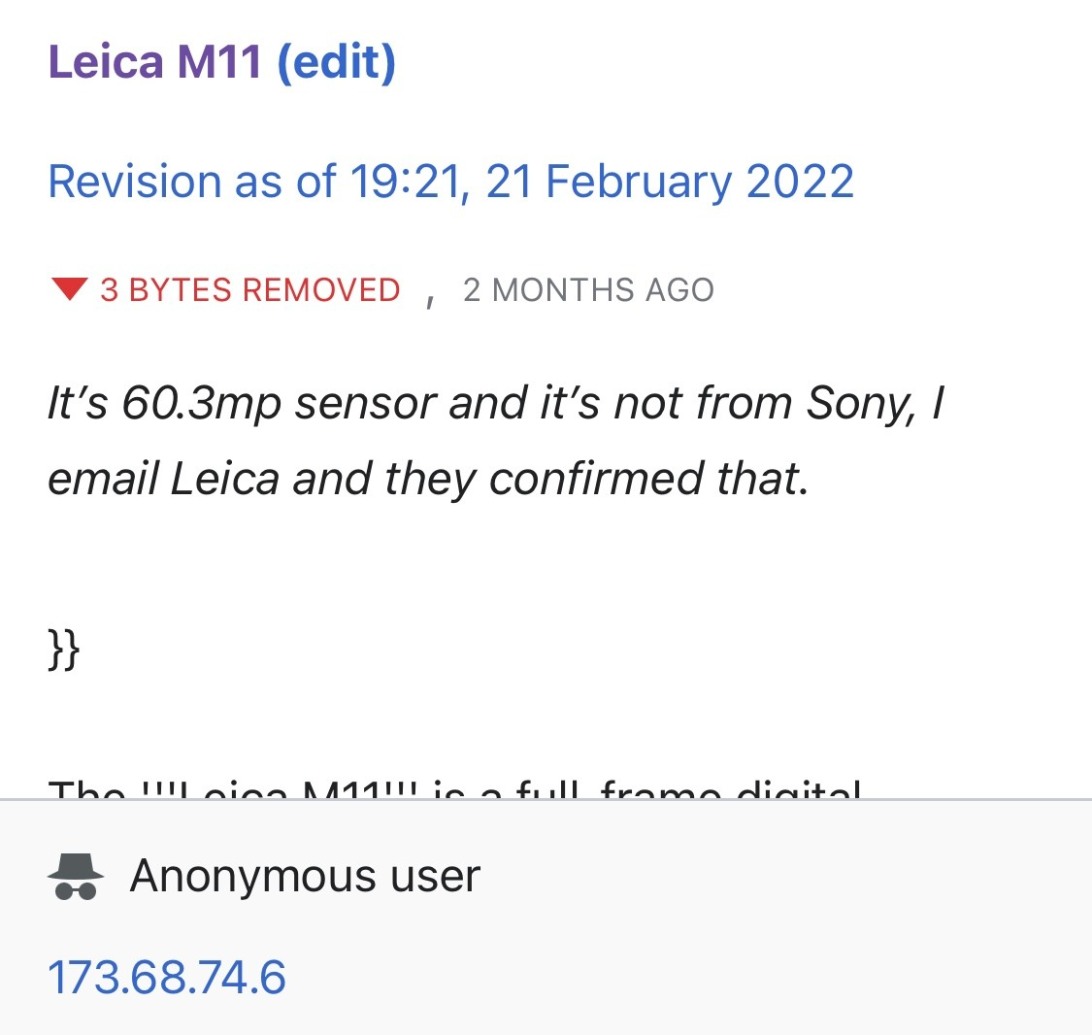Click the red bytes-removed triangle icon
Viewport: 1092px width, 1035px height.
70,291
